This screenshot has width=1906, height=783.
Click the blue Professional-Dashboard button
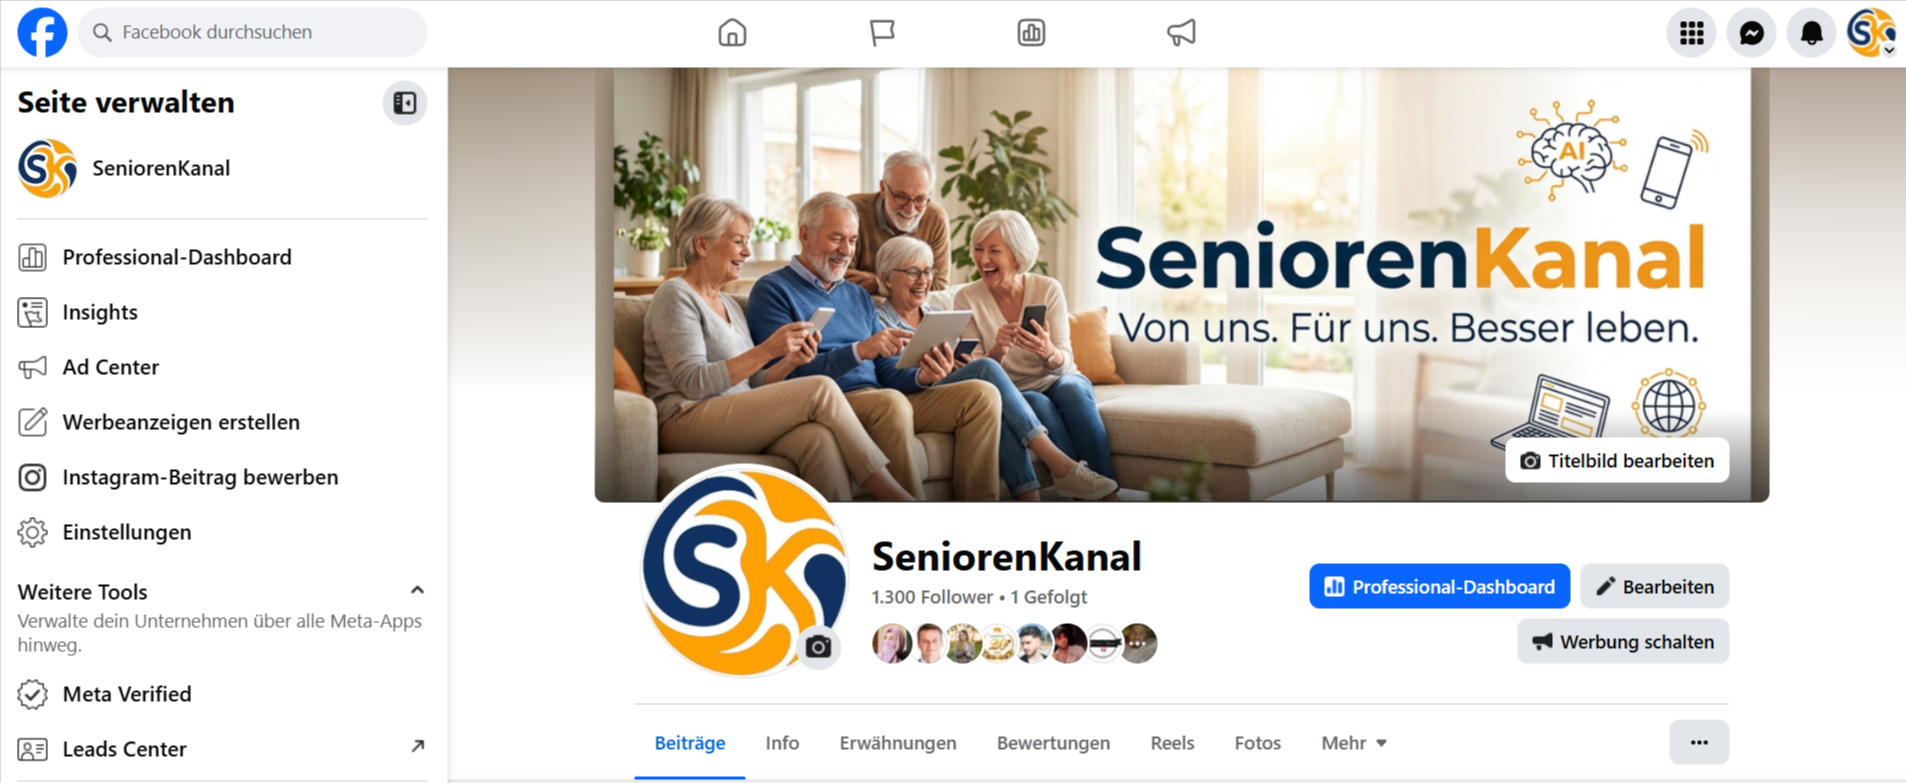click(1439, 587)
